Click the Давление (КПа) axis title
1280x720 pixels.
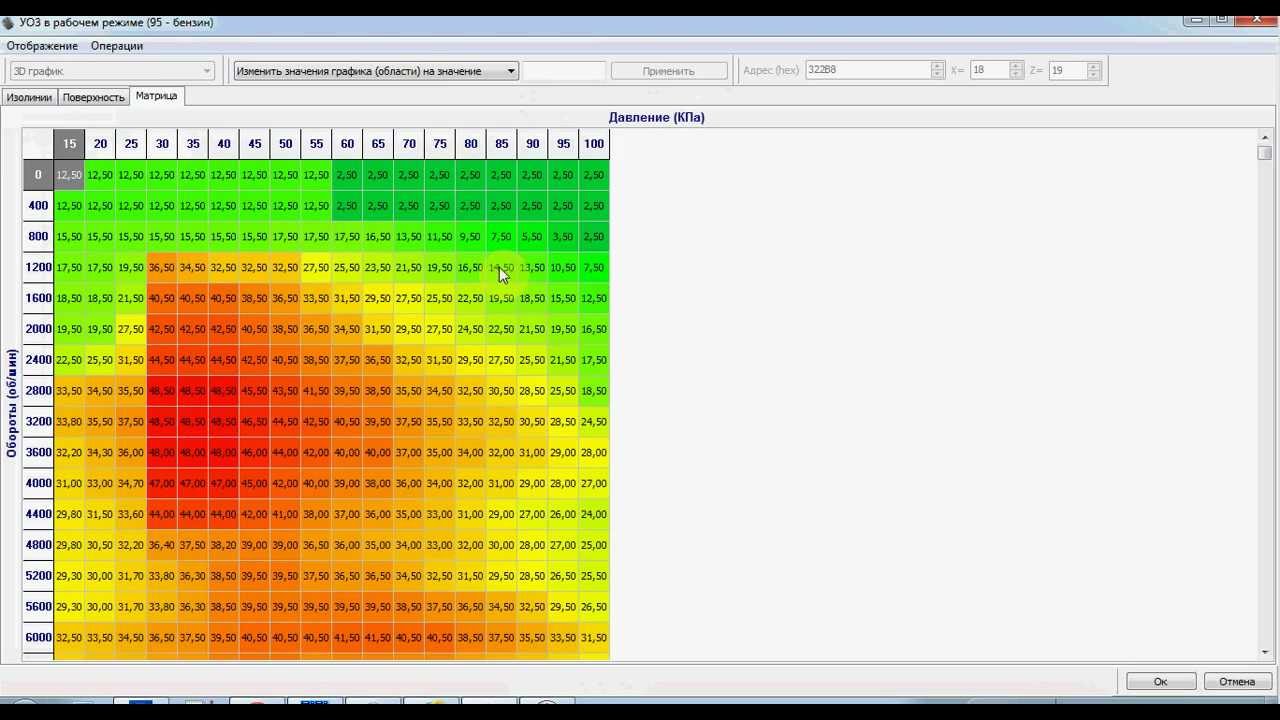point(656,118)
